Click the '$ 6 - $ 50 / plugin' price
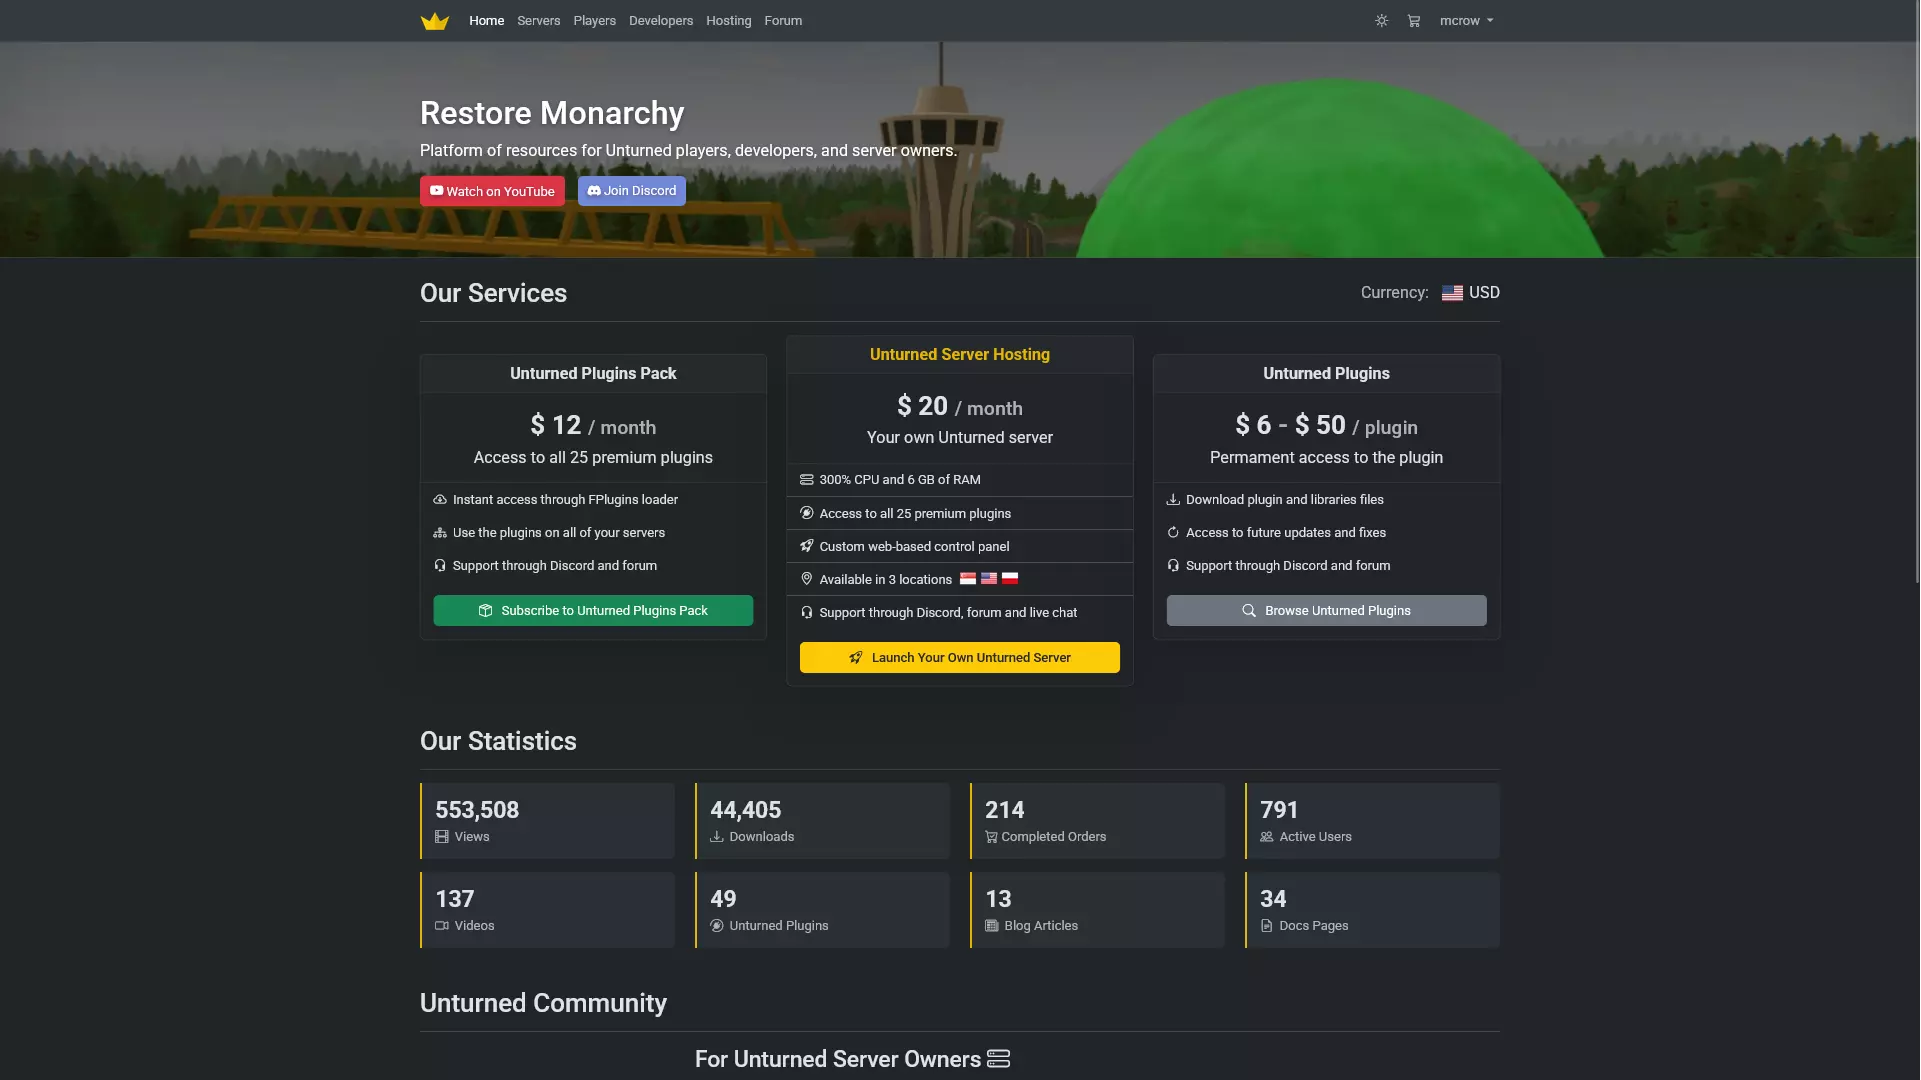This screenshot has width=1921, height=1080. (x=1326, y=426)
